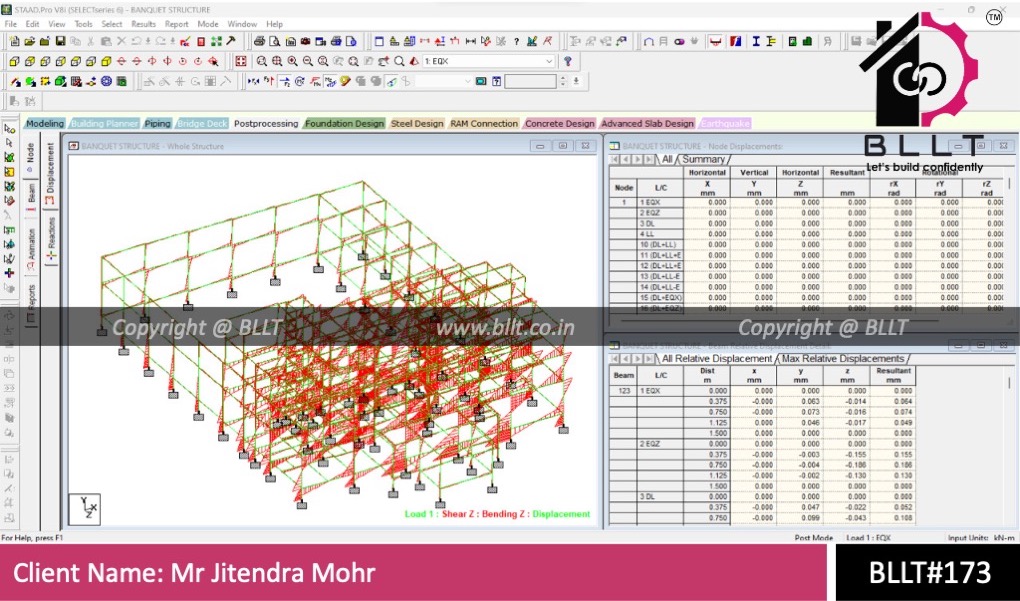Click the blue I-beam section icon
This screenshot has height=601, width=1020.
click(756, 42)
